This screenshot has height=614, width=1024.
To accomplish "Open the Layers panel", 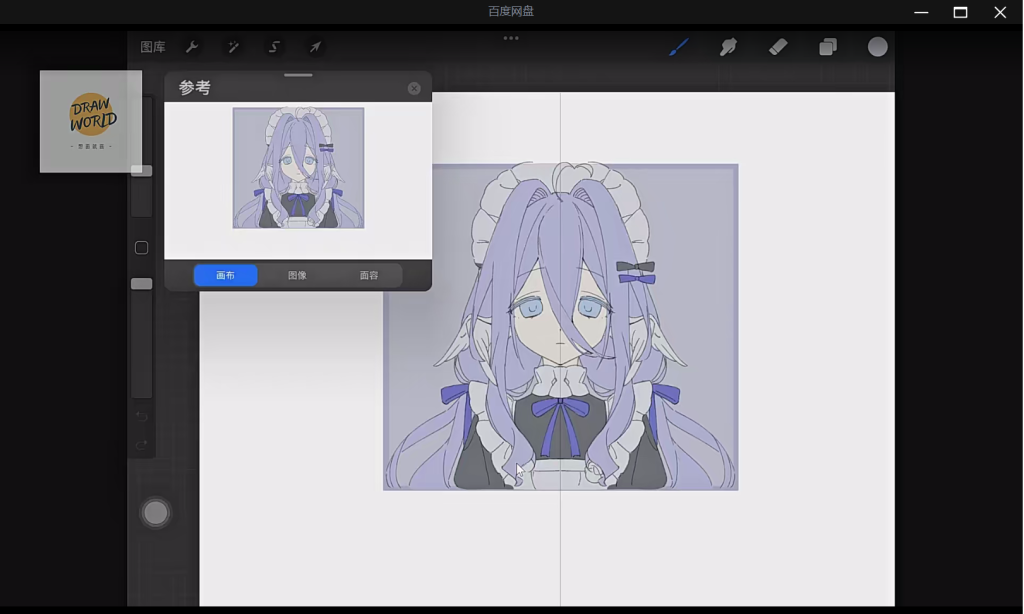I will tap(828, 47).
